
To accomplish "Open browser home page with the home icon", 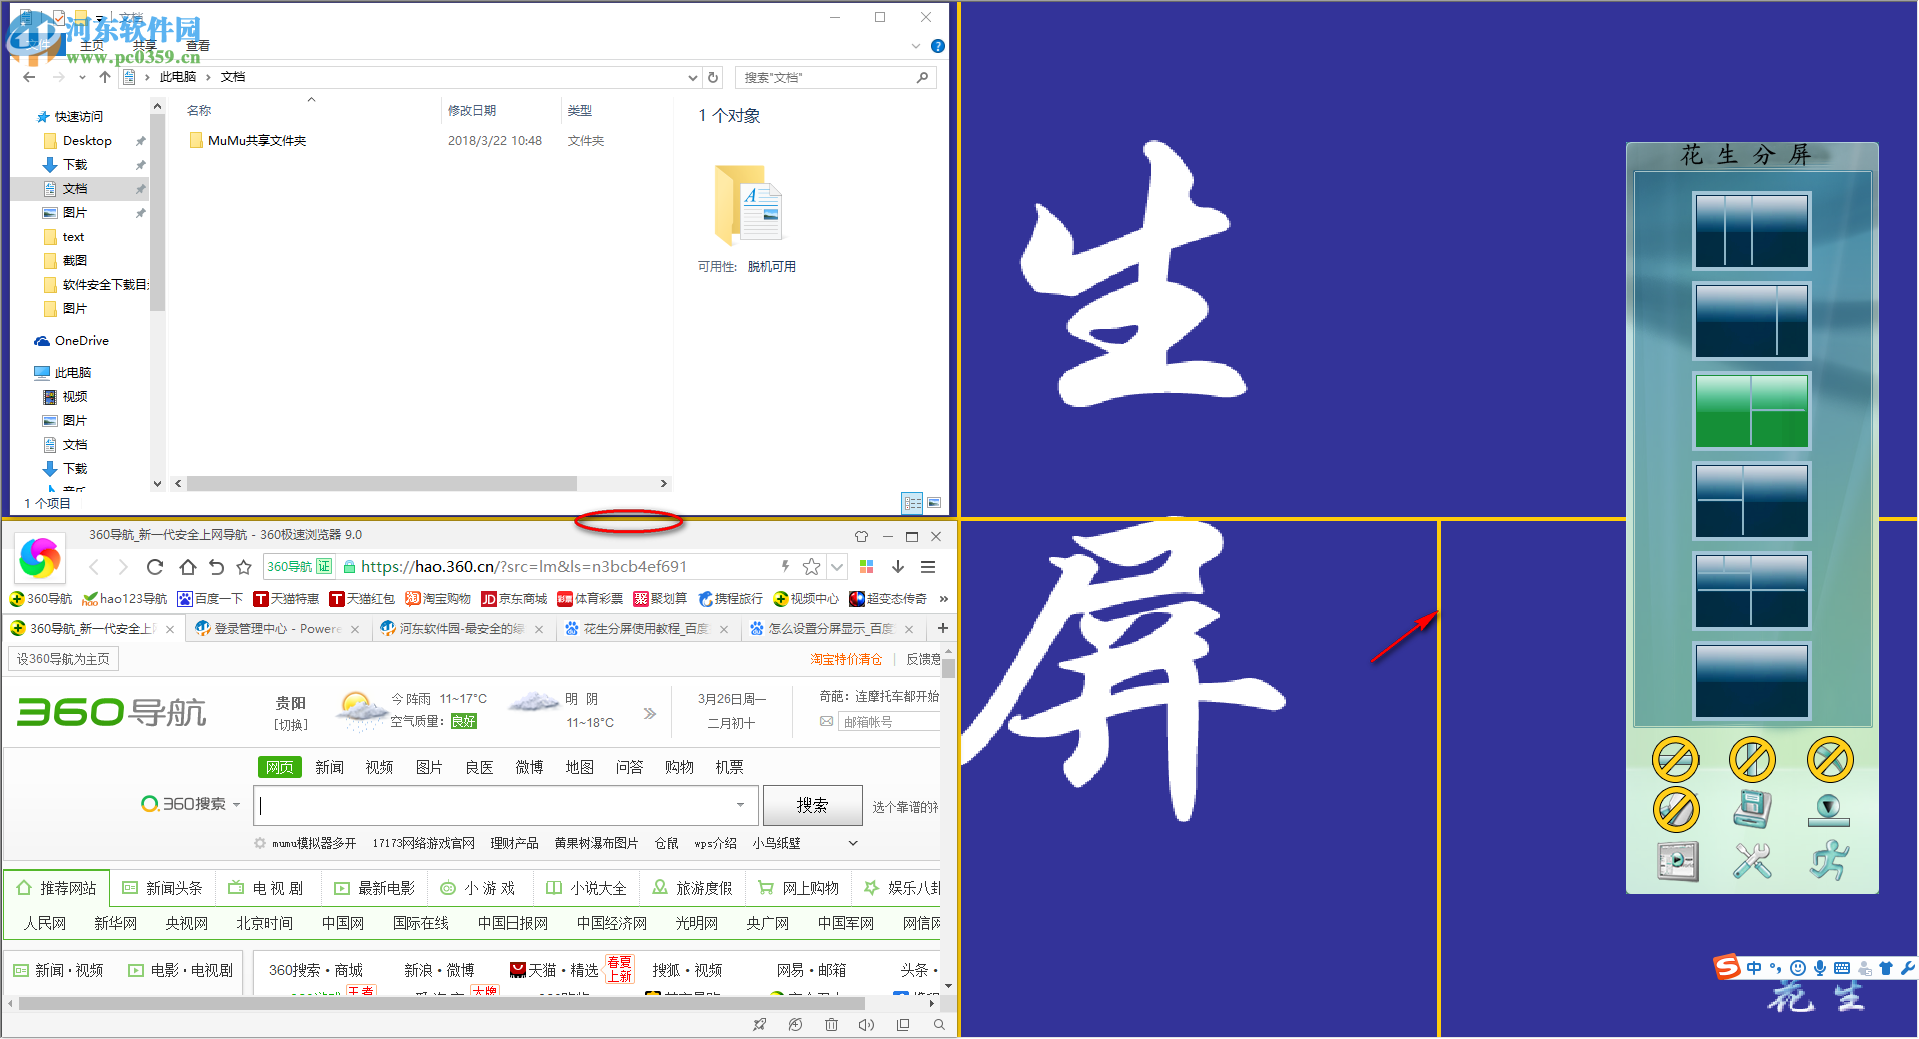I will tap(187, 566).
